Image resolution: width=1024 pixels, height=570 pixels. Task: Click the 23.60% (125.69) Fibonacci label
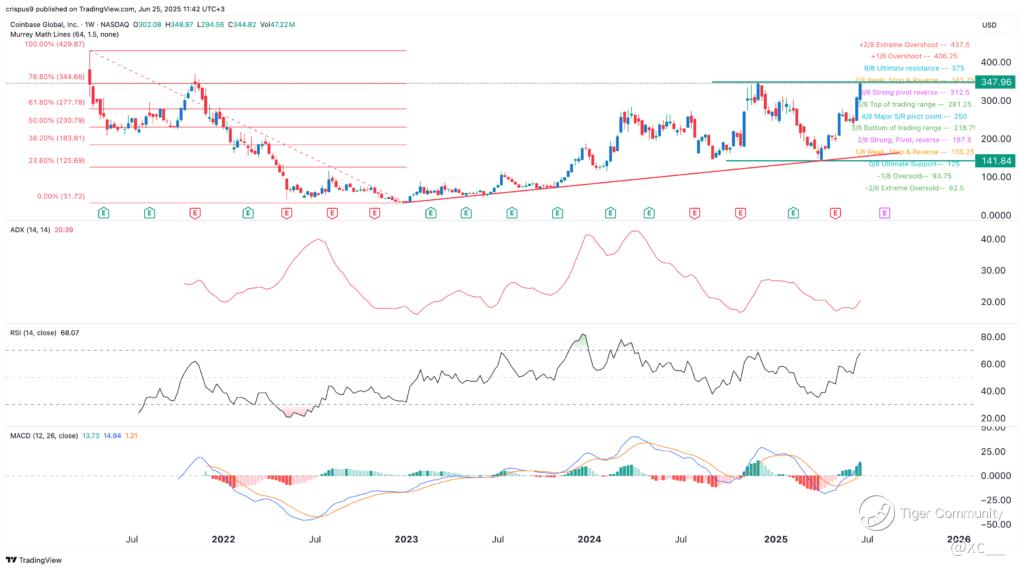pos(57,161)
